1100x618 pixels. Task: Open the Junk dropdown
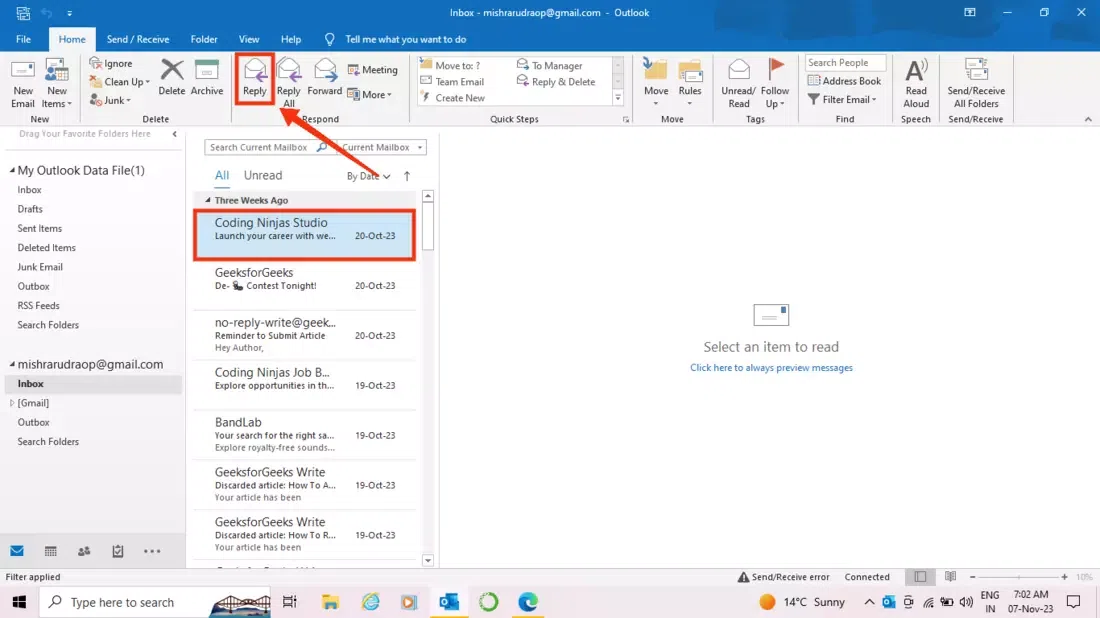(x=111, y=100)
